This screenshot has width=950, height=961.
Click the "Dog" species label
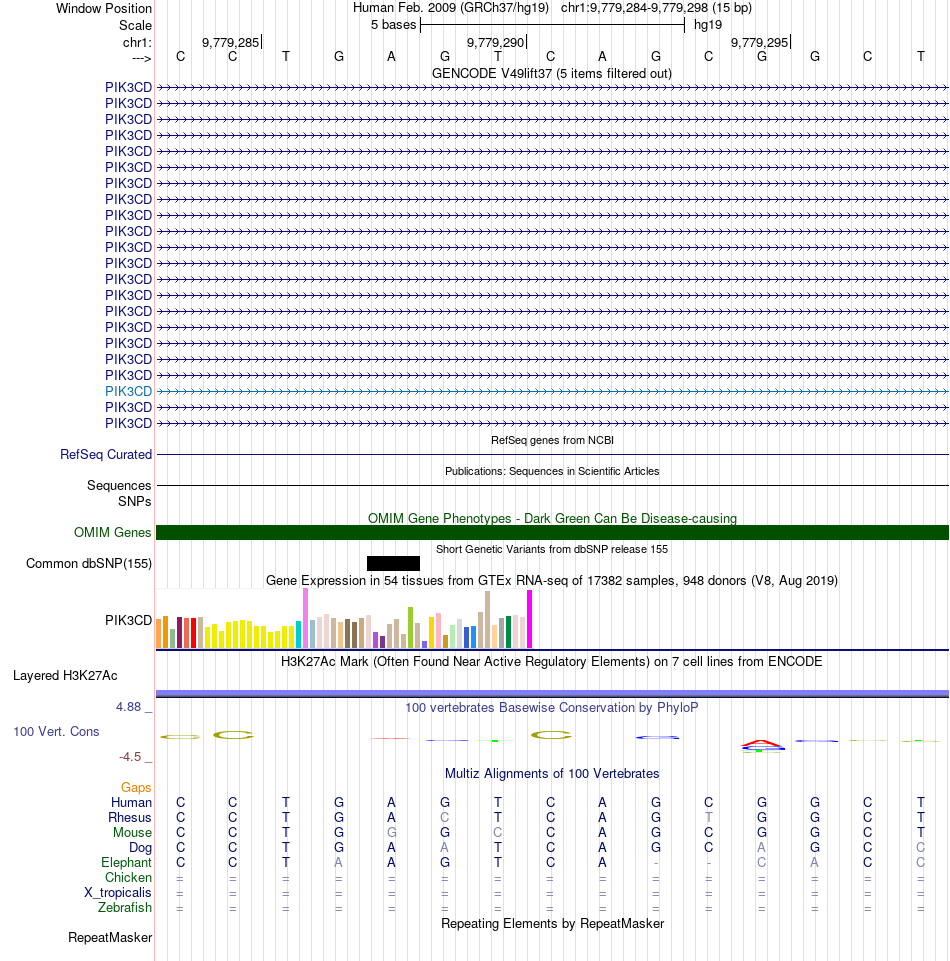[140, 848]
